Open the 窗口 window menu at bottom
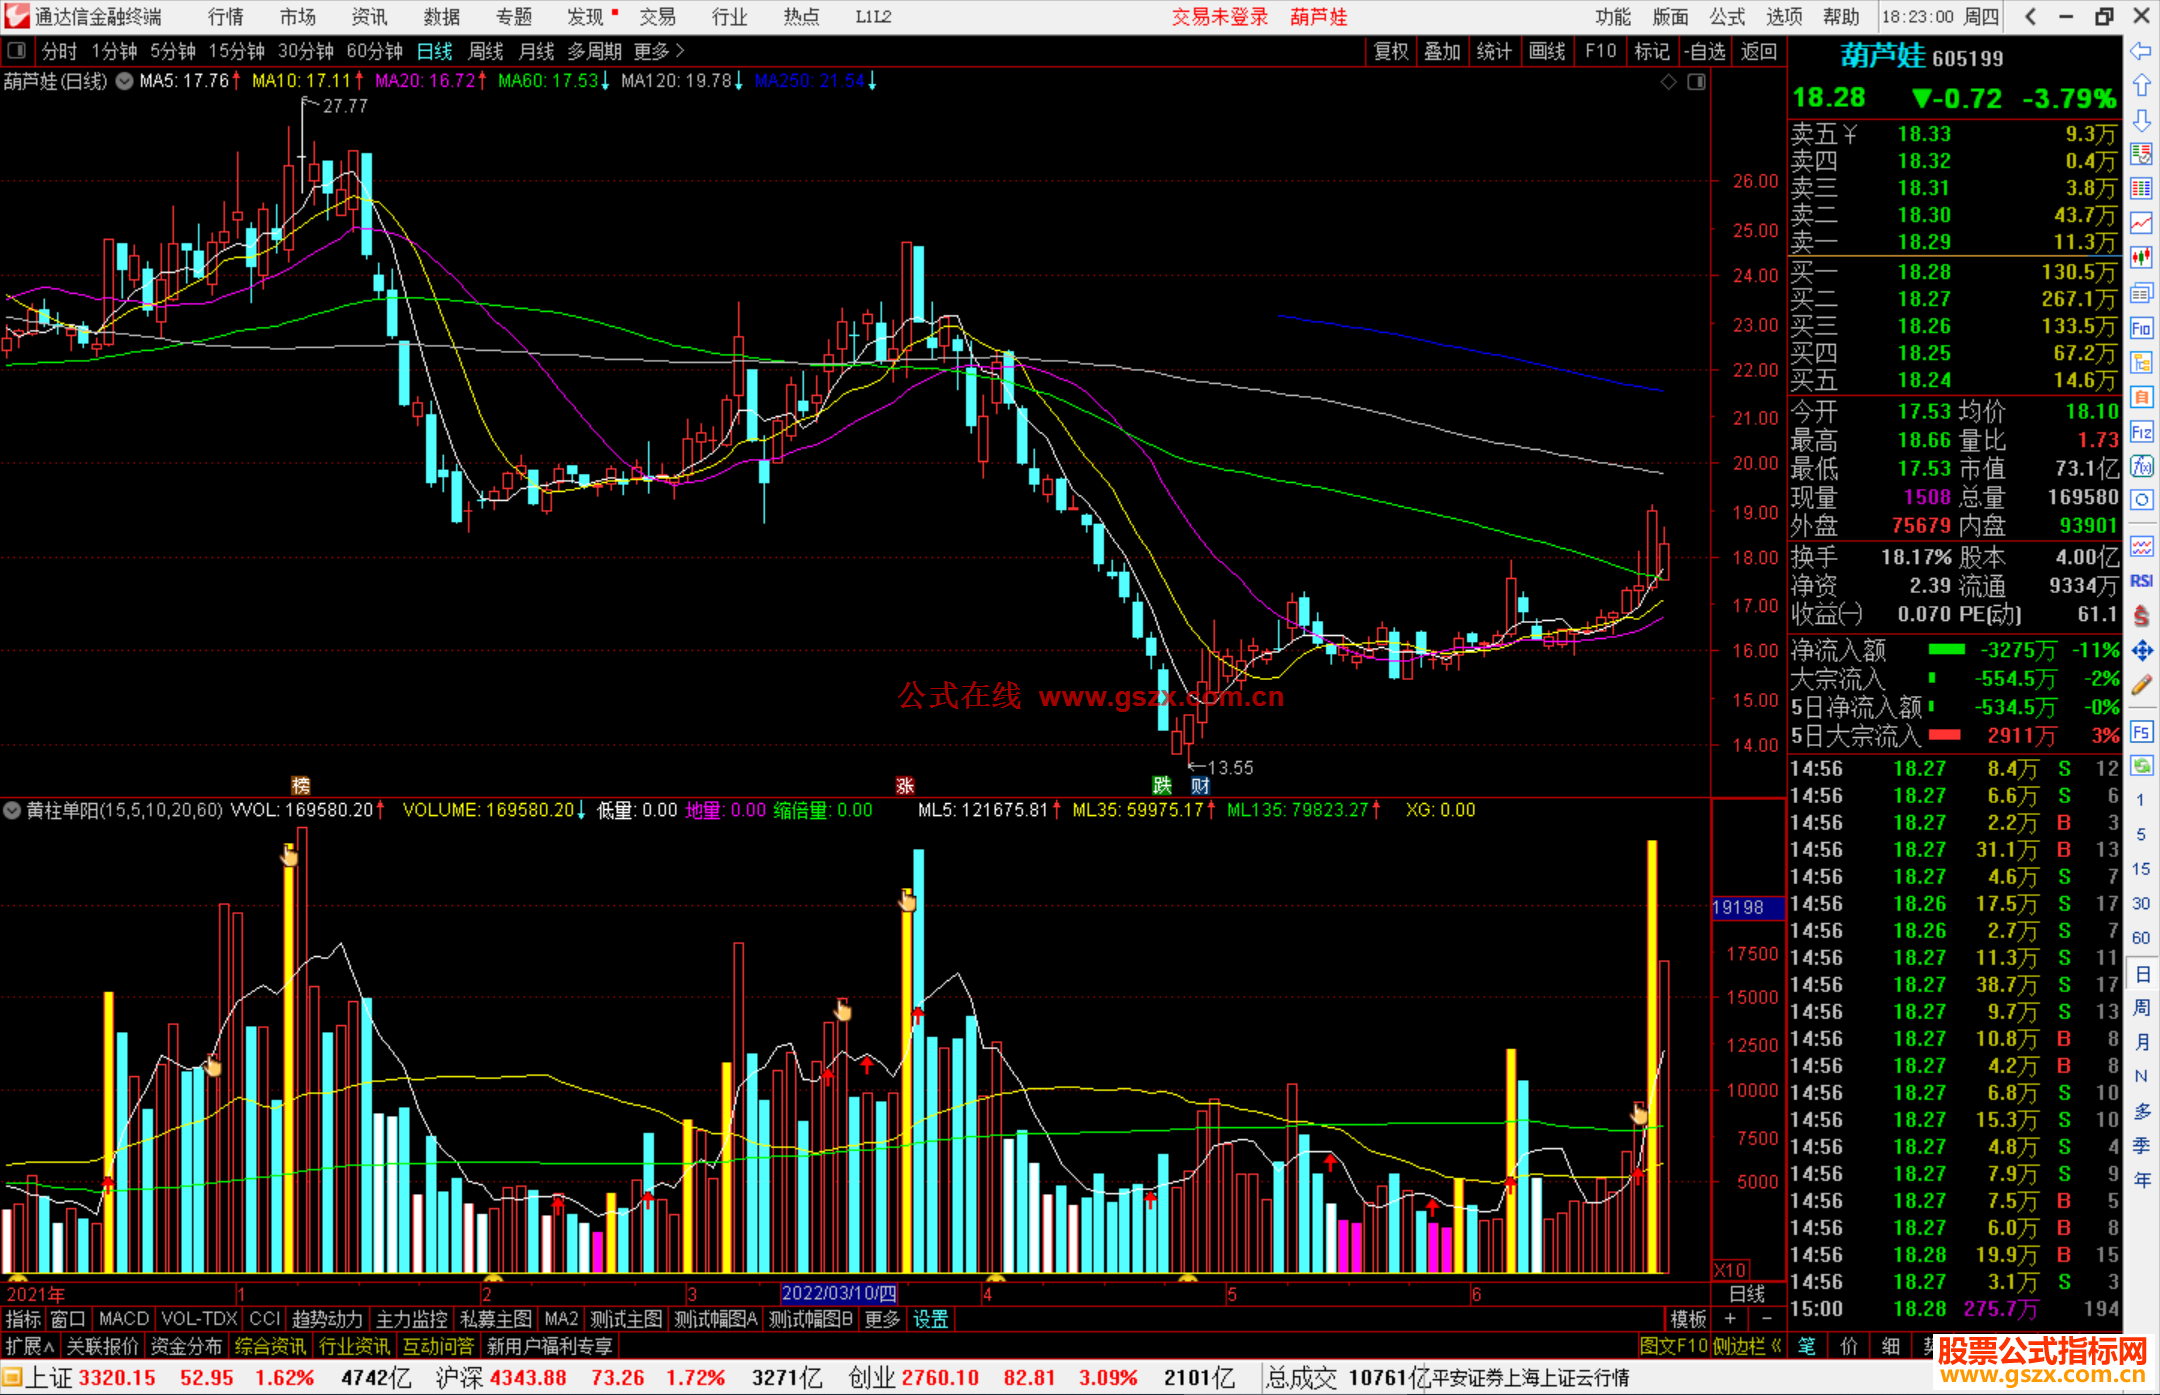 coord(68,1319)
